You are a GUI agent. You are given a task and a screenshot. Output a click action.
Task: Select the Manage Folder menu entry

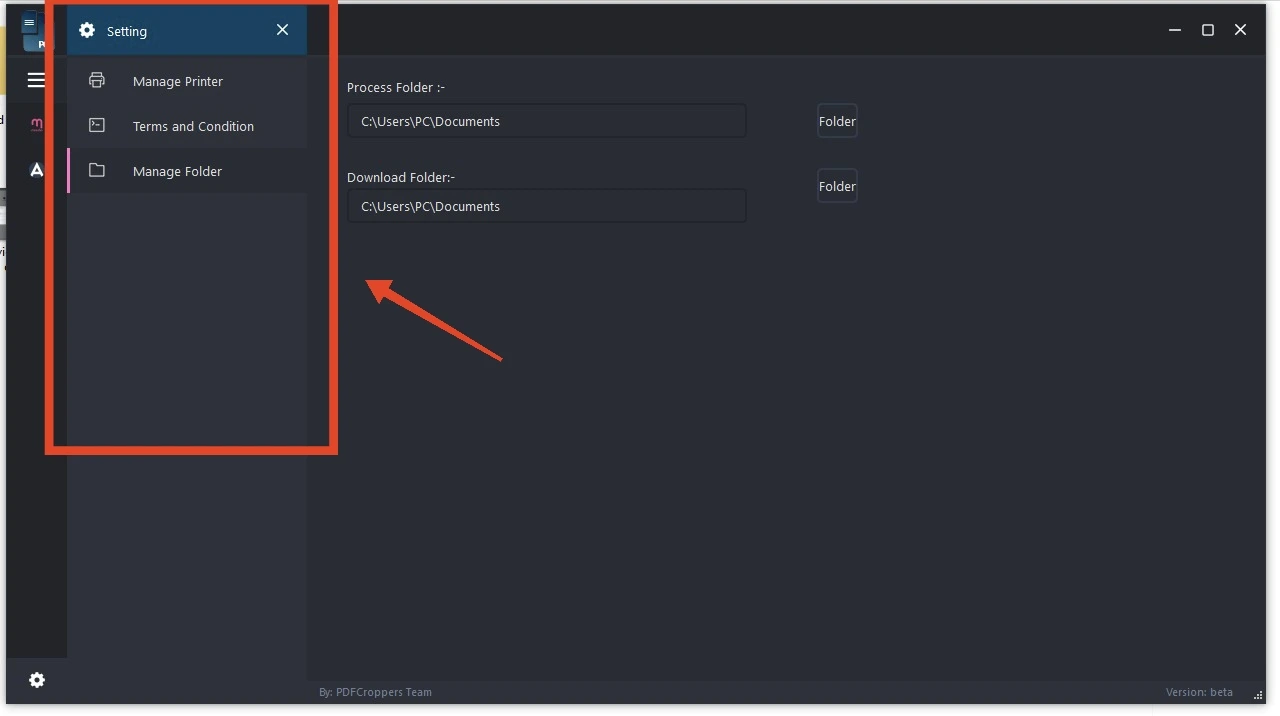tap(177, 171)
